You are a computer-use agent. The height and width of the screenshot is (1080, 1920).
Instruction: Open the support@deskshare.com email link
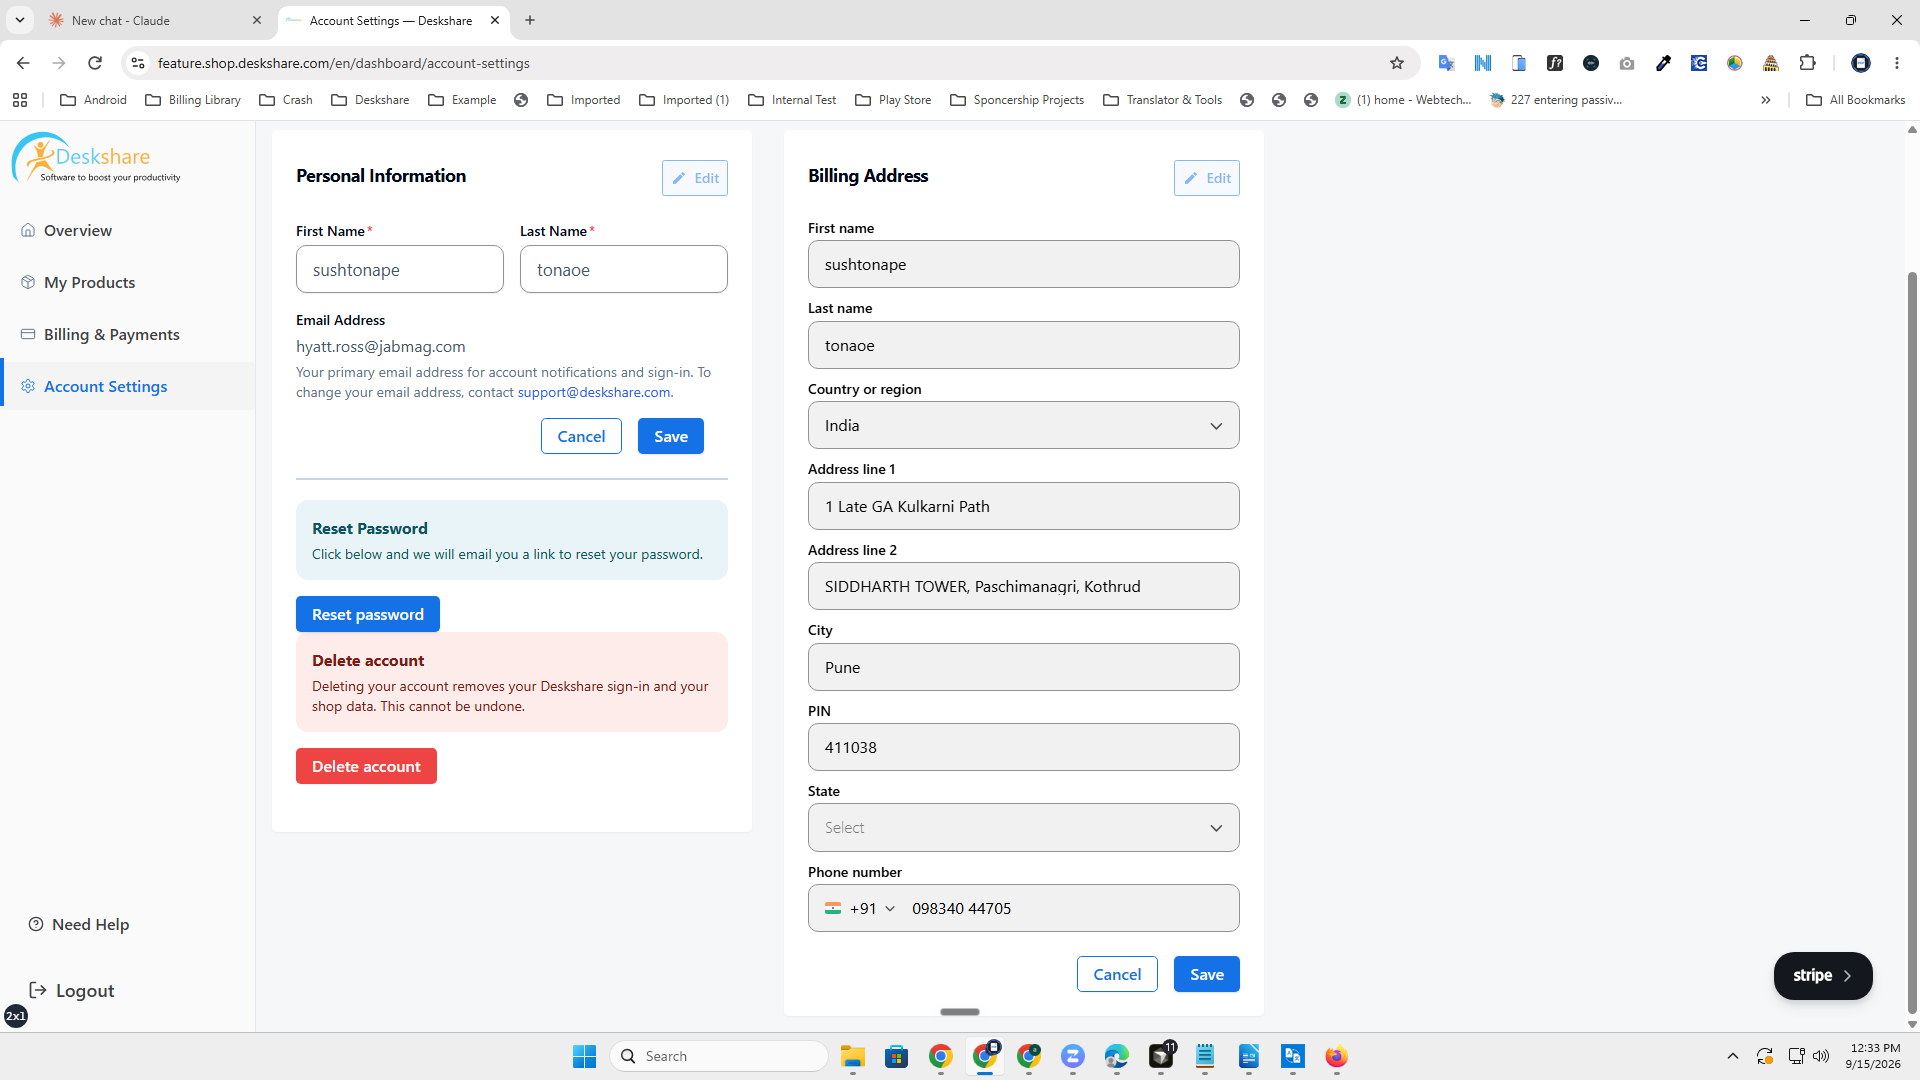pyautogui.click(x=594, y=392)
